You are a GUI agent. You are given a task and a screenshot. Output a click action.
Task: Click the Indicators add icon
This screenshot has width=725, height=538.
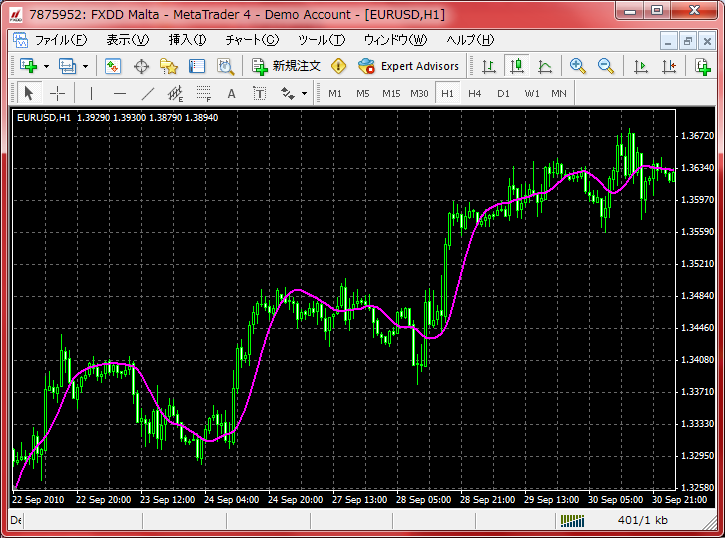coord(703,66)
